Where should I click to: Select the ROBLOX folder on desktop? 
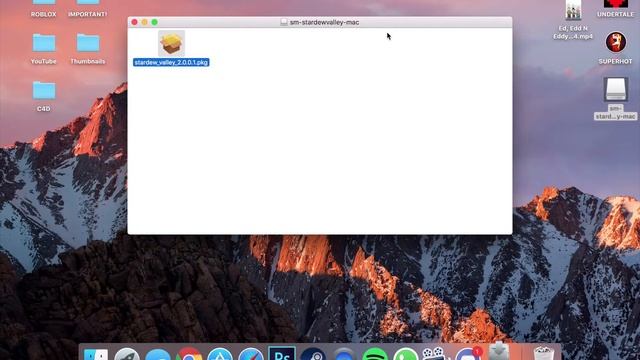tap(44, 3)
